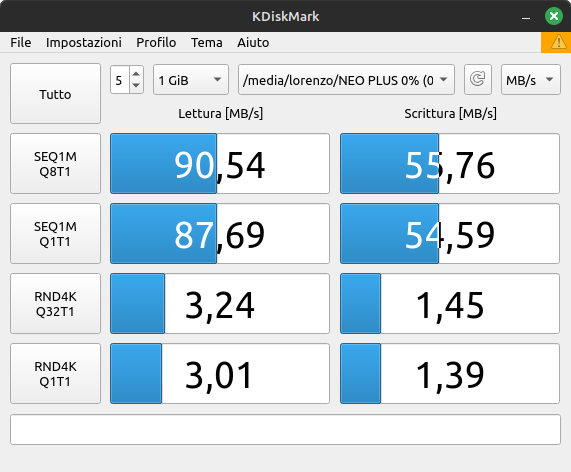Minimize the KDiskMark window
This screenshot has width=571, height=472.
pyautogui.click(x=526, y=17)
